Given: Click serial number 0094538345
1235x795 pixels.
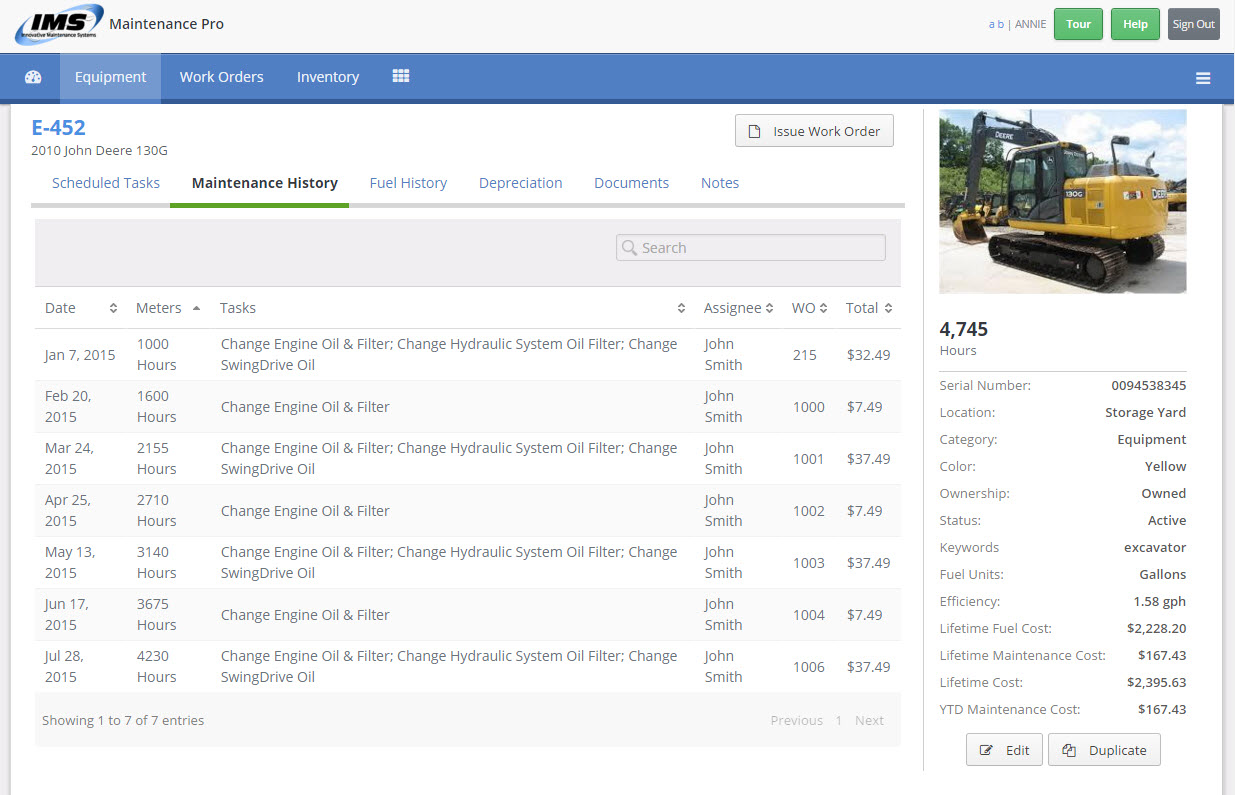Looking at the screenshot, I should tap(1149, 385).
